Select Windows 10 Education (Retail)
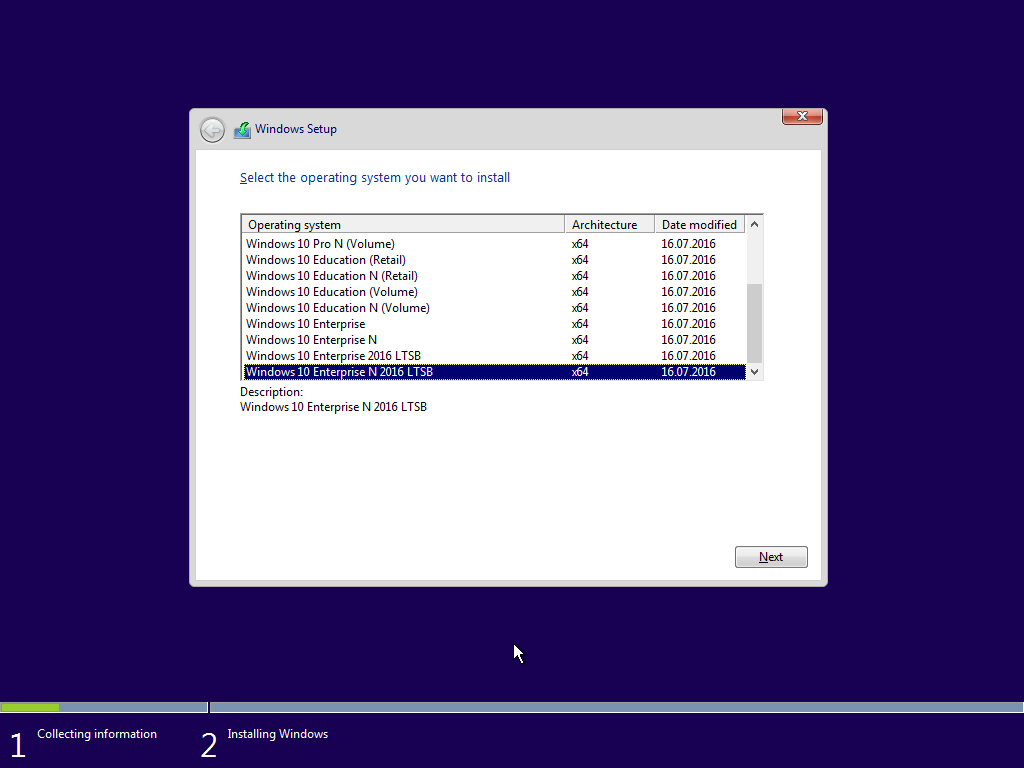This screenshot has width=1024, height=768. click(494, 260)
